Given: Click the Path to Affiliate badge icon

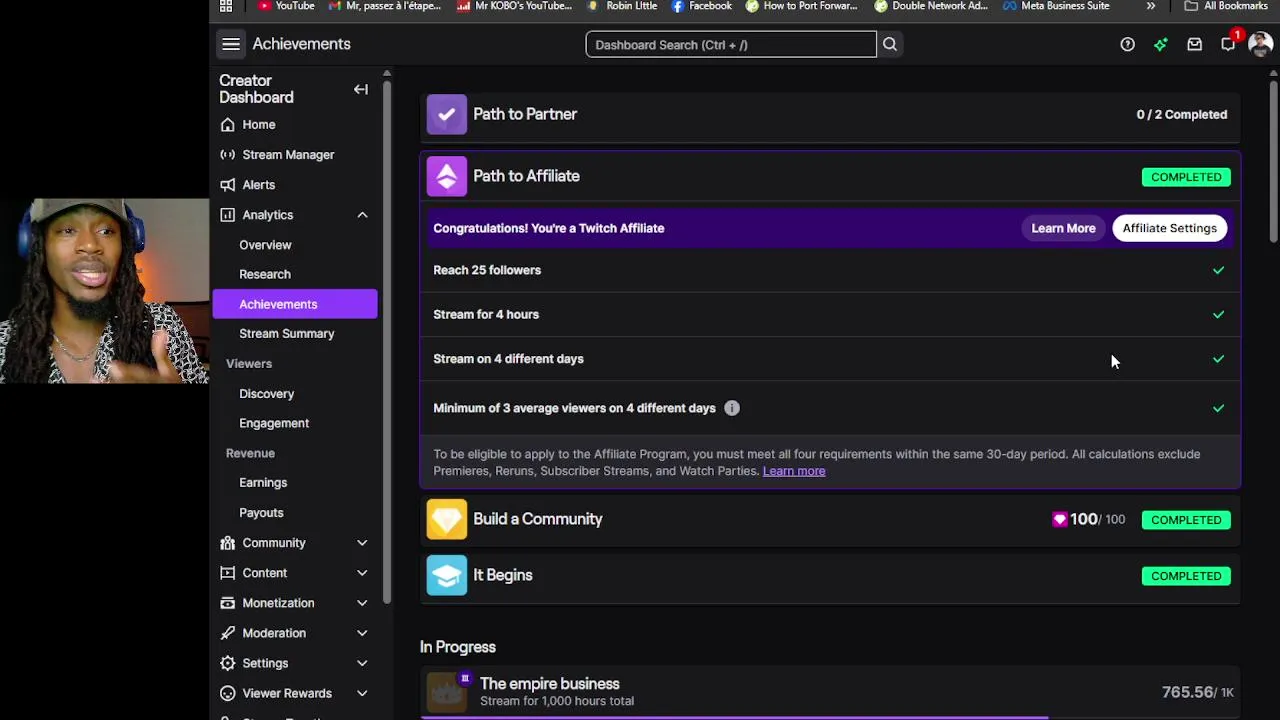Looking at the screenshot, I should coord(447,176).
